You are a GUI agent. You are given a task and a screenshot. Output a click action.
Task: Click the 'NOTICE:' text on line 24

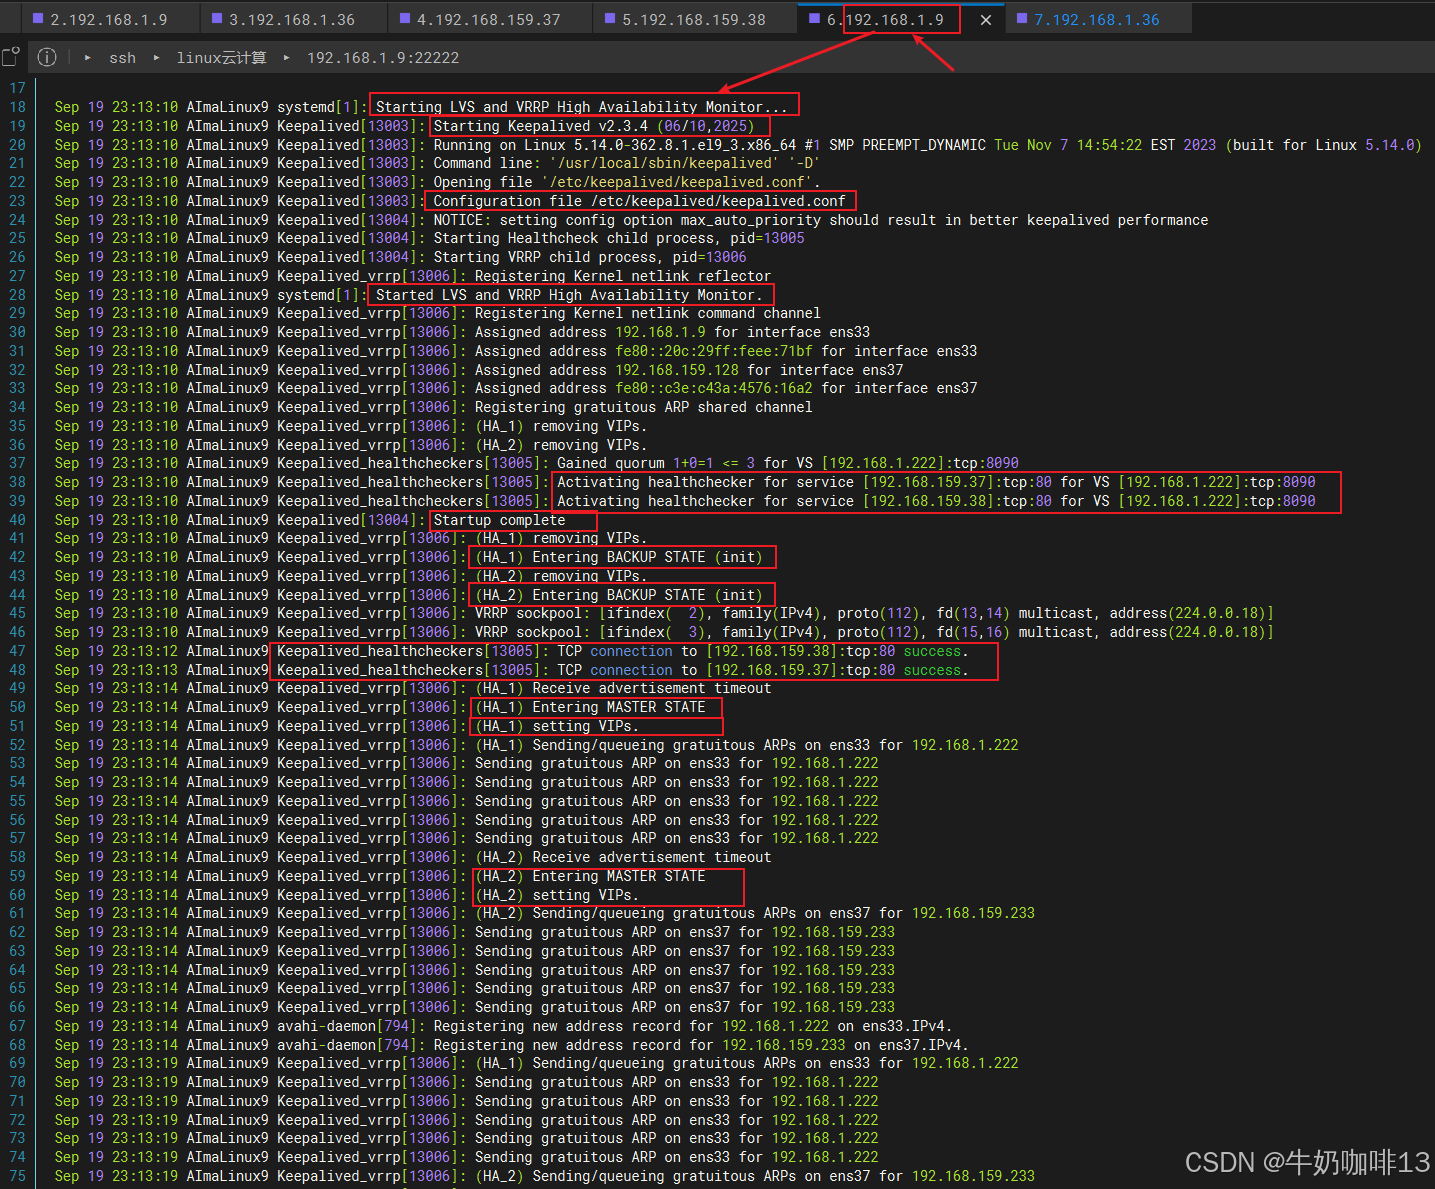coord(462,220)
